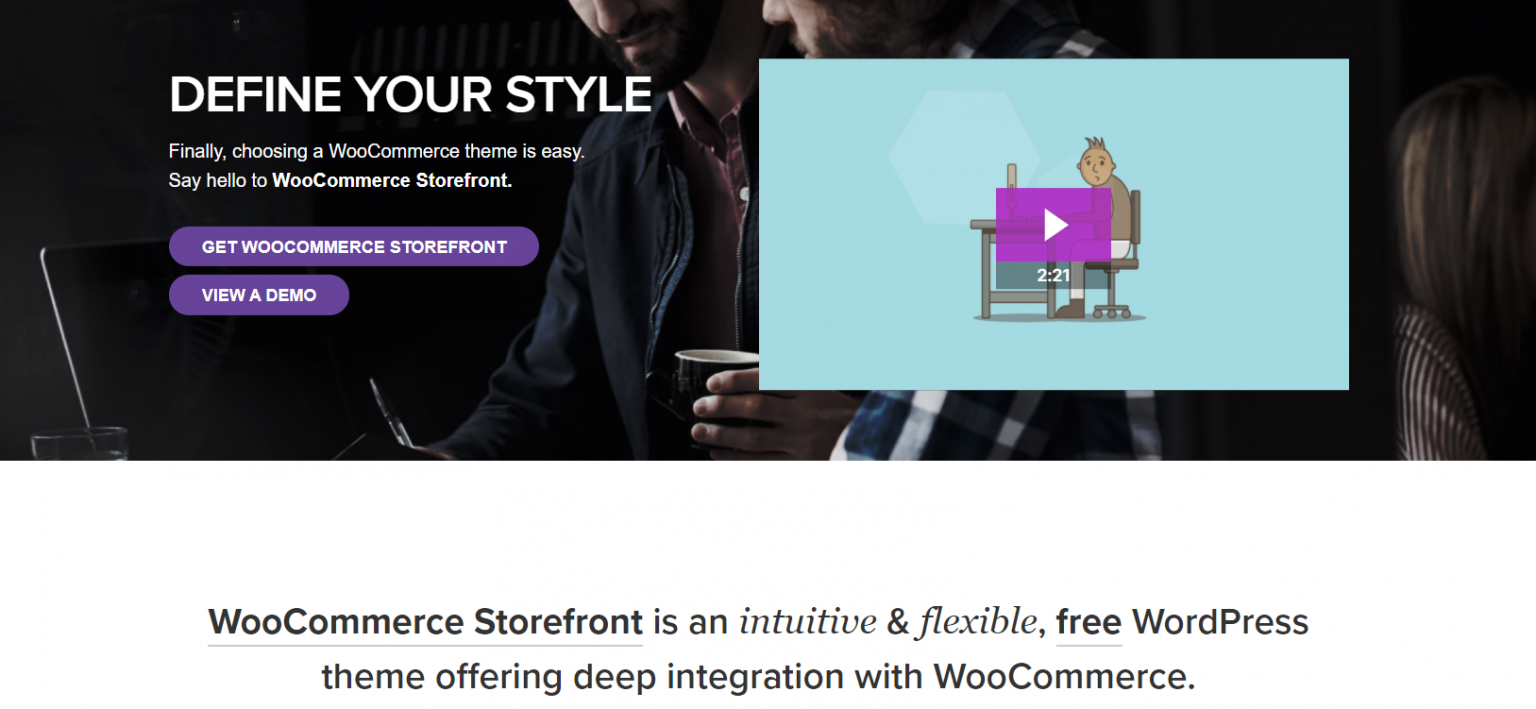
Task: Click the italic word "flexible"
Action: click(976, 622)
